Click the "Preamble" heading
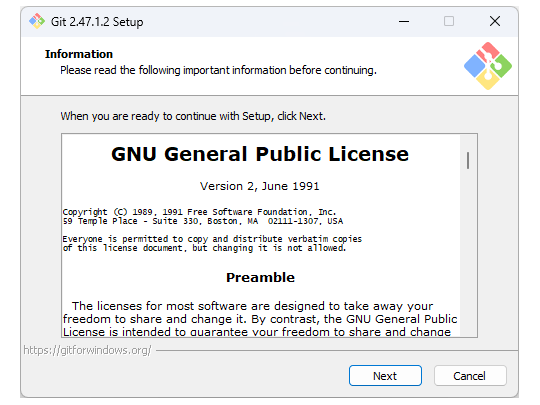The height and width of the screenshot is (405, 540). click(x=260, y=278)
